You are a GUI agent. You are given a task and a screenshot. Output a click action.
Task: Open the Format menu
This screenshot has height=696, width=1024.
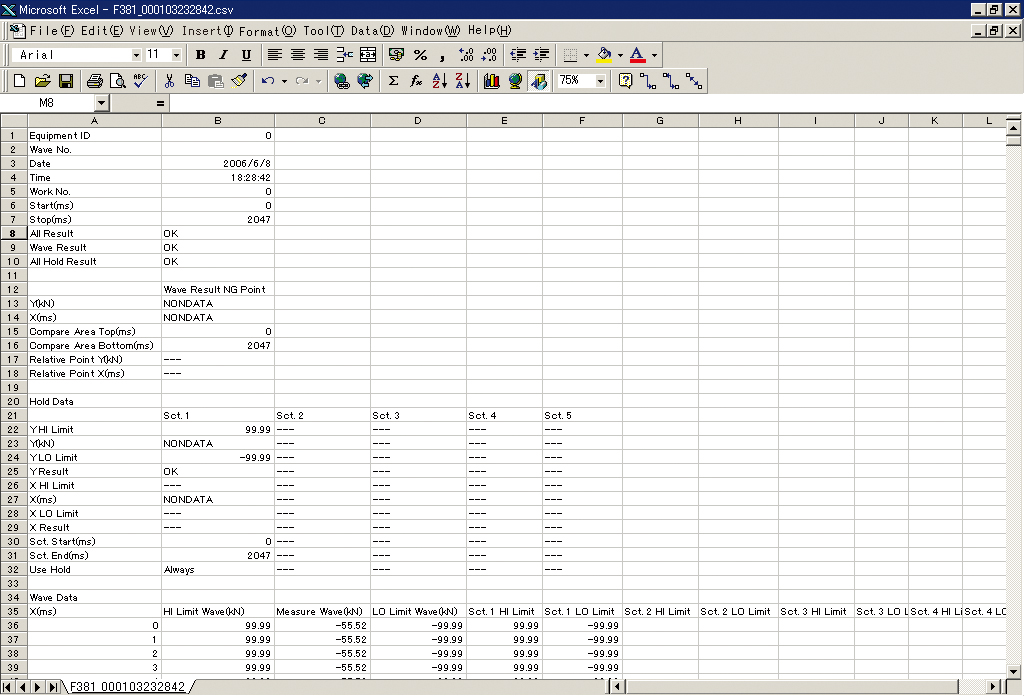[259, 31]
